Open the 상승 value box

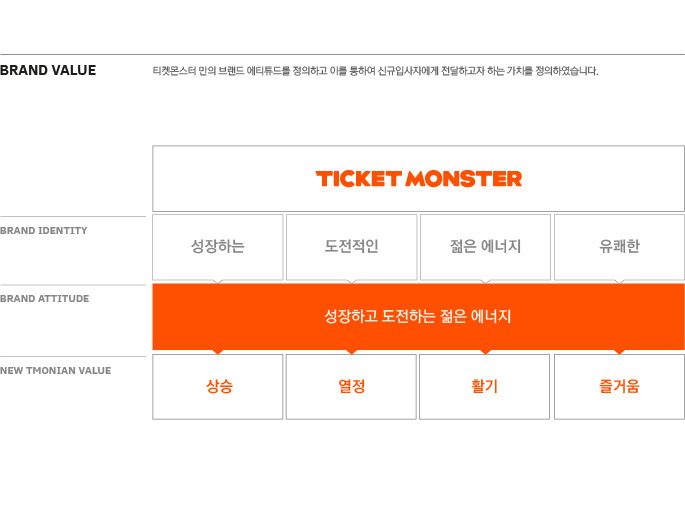coord(218,387)
